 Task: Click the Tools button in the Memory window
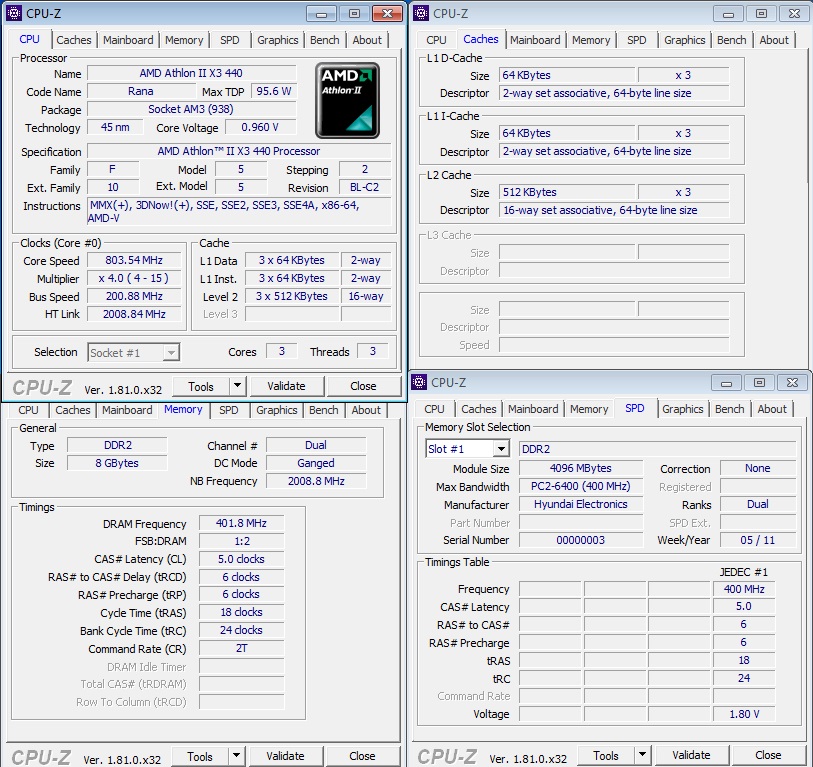coord(200,757)
